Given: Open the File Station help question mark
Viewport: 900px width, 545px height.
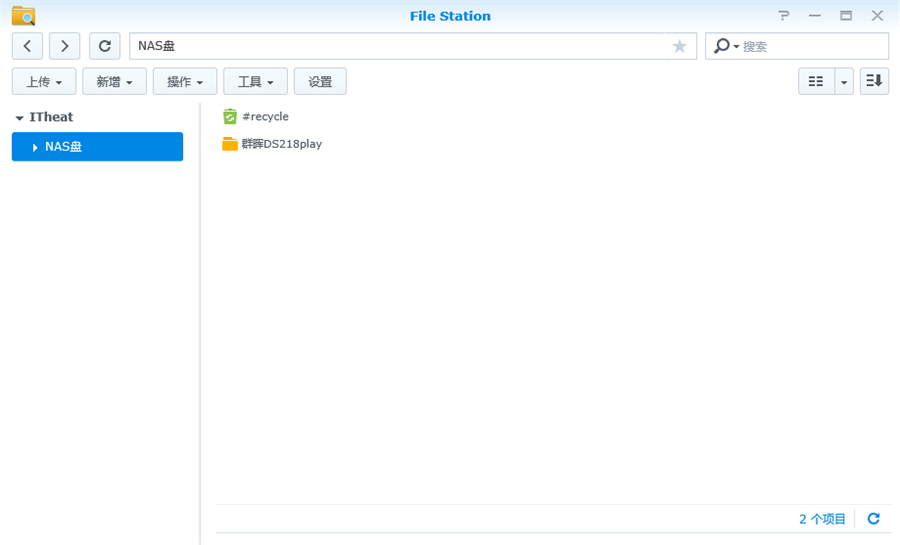Looking at the screenshot, I should [x=784, y=16].
